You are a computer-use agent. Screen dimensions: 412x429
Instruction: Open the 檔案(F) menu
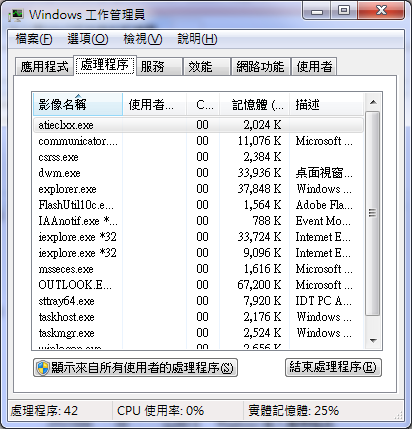click(x=34, y=39)
